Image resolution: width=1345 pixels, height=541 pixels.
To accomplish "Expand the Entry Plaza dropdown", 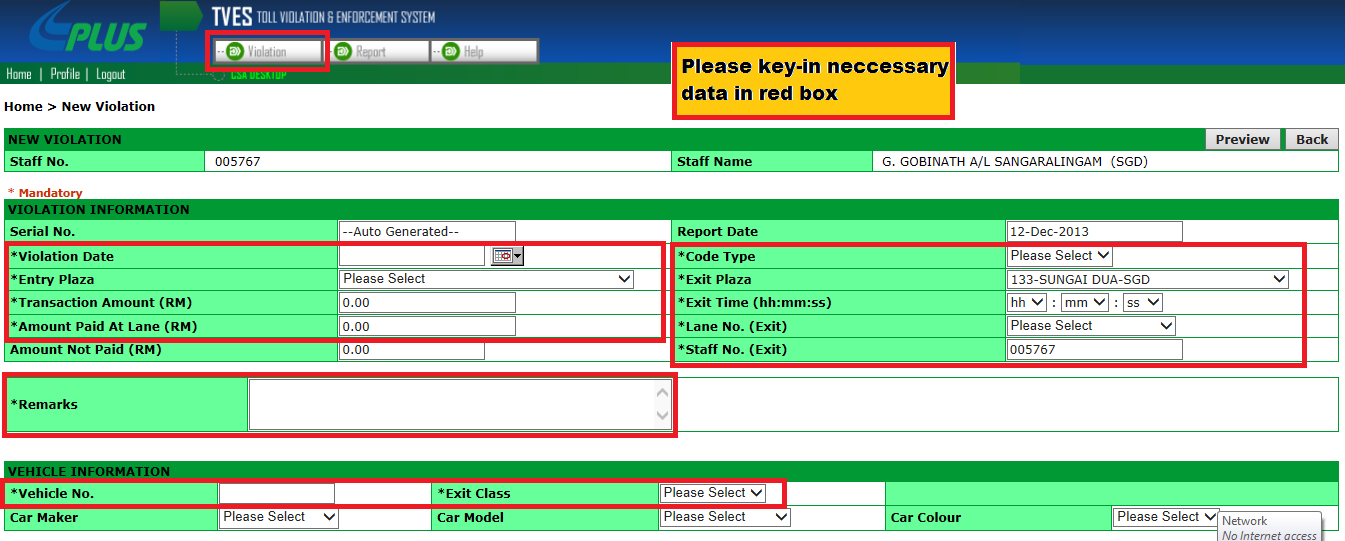I will [486, 279].
